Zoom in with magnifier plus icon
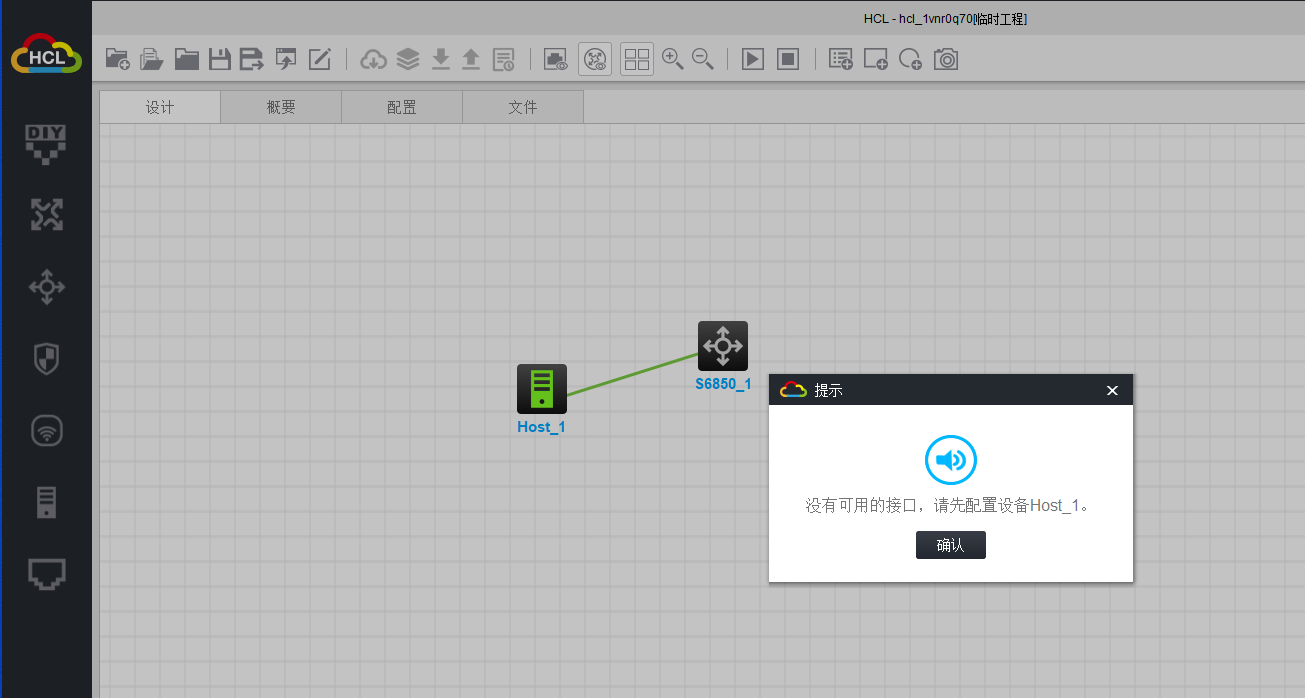This screenshot has width=1305, height=698. point(673,59)
